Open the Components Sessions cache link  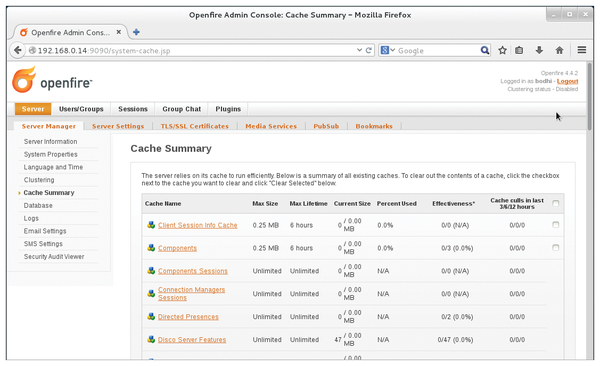(x=192, y=271)
